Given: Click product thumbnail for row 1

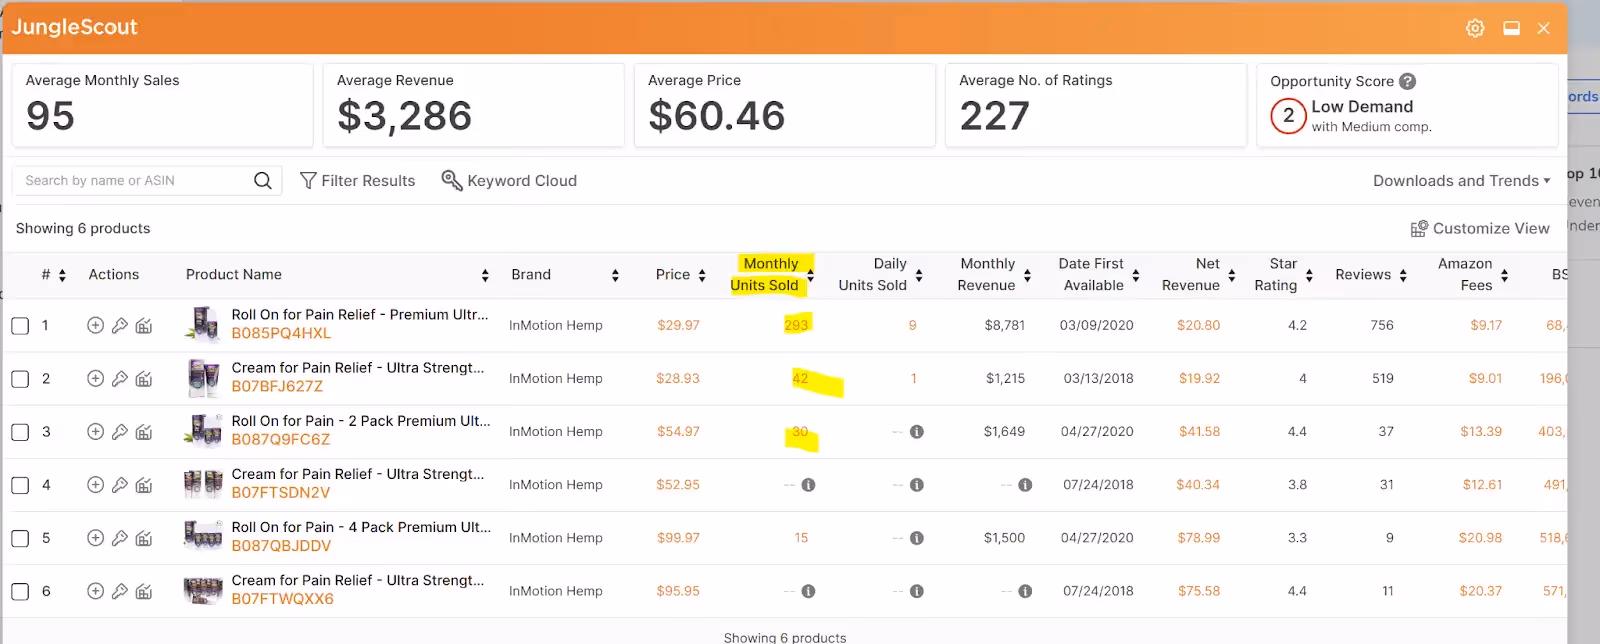Looking at the screenshot, I should (203, 325).
